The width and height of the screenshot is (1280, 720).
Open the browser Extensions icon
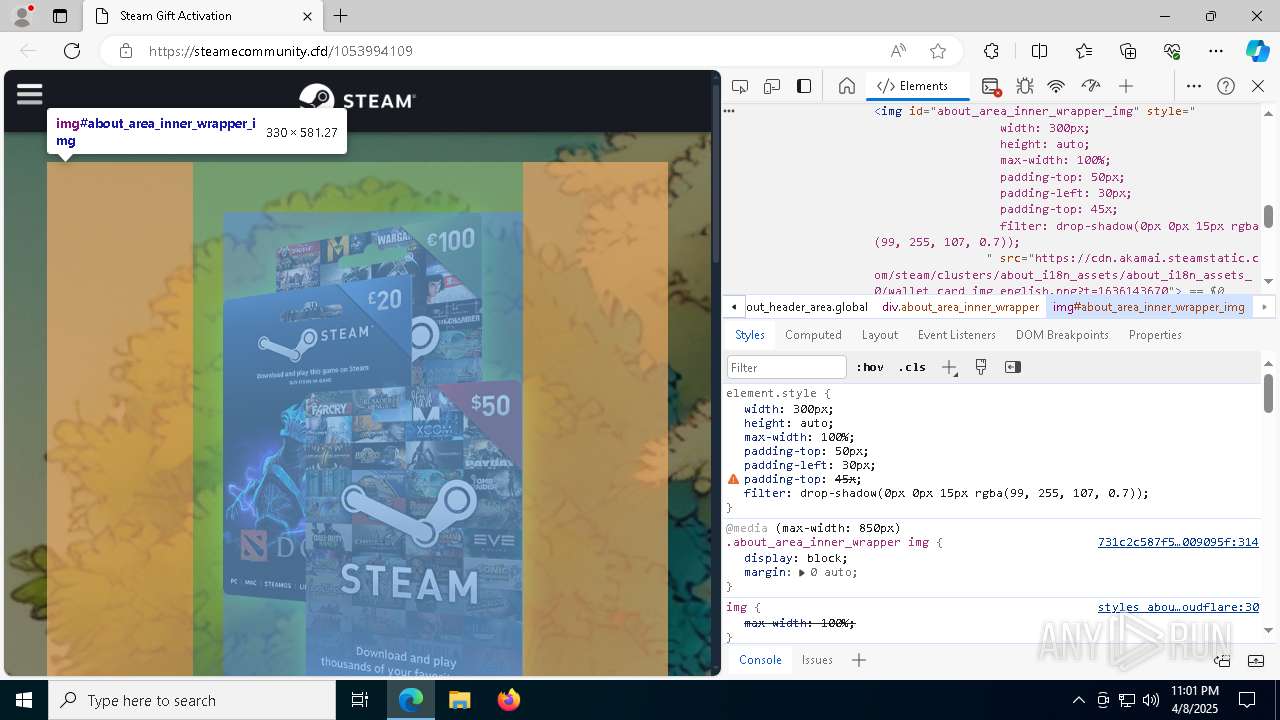point(991,51)
